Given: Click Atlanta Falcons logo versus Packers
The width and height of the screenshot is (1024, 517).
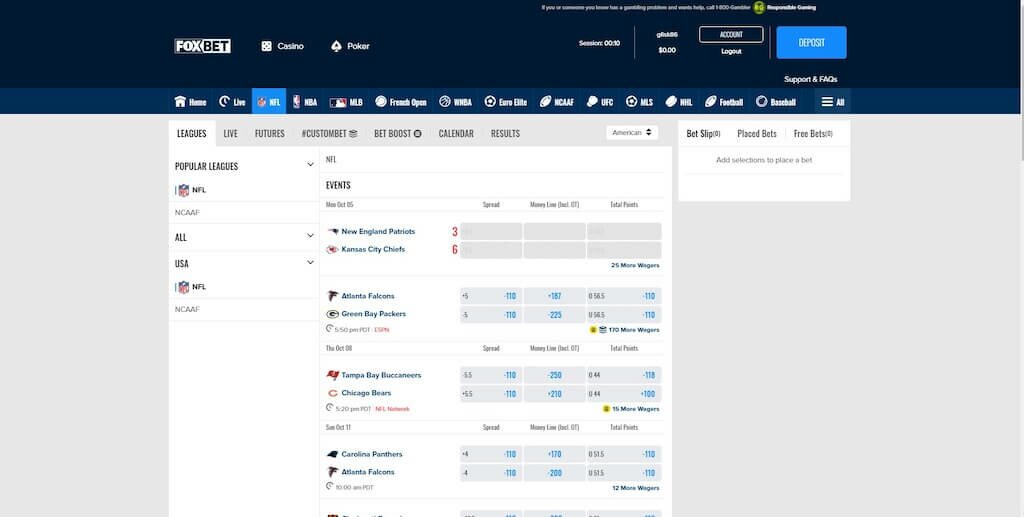Looking at the screenshot, I should [x=332, y=296].
